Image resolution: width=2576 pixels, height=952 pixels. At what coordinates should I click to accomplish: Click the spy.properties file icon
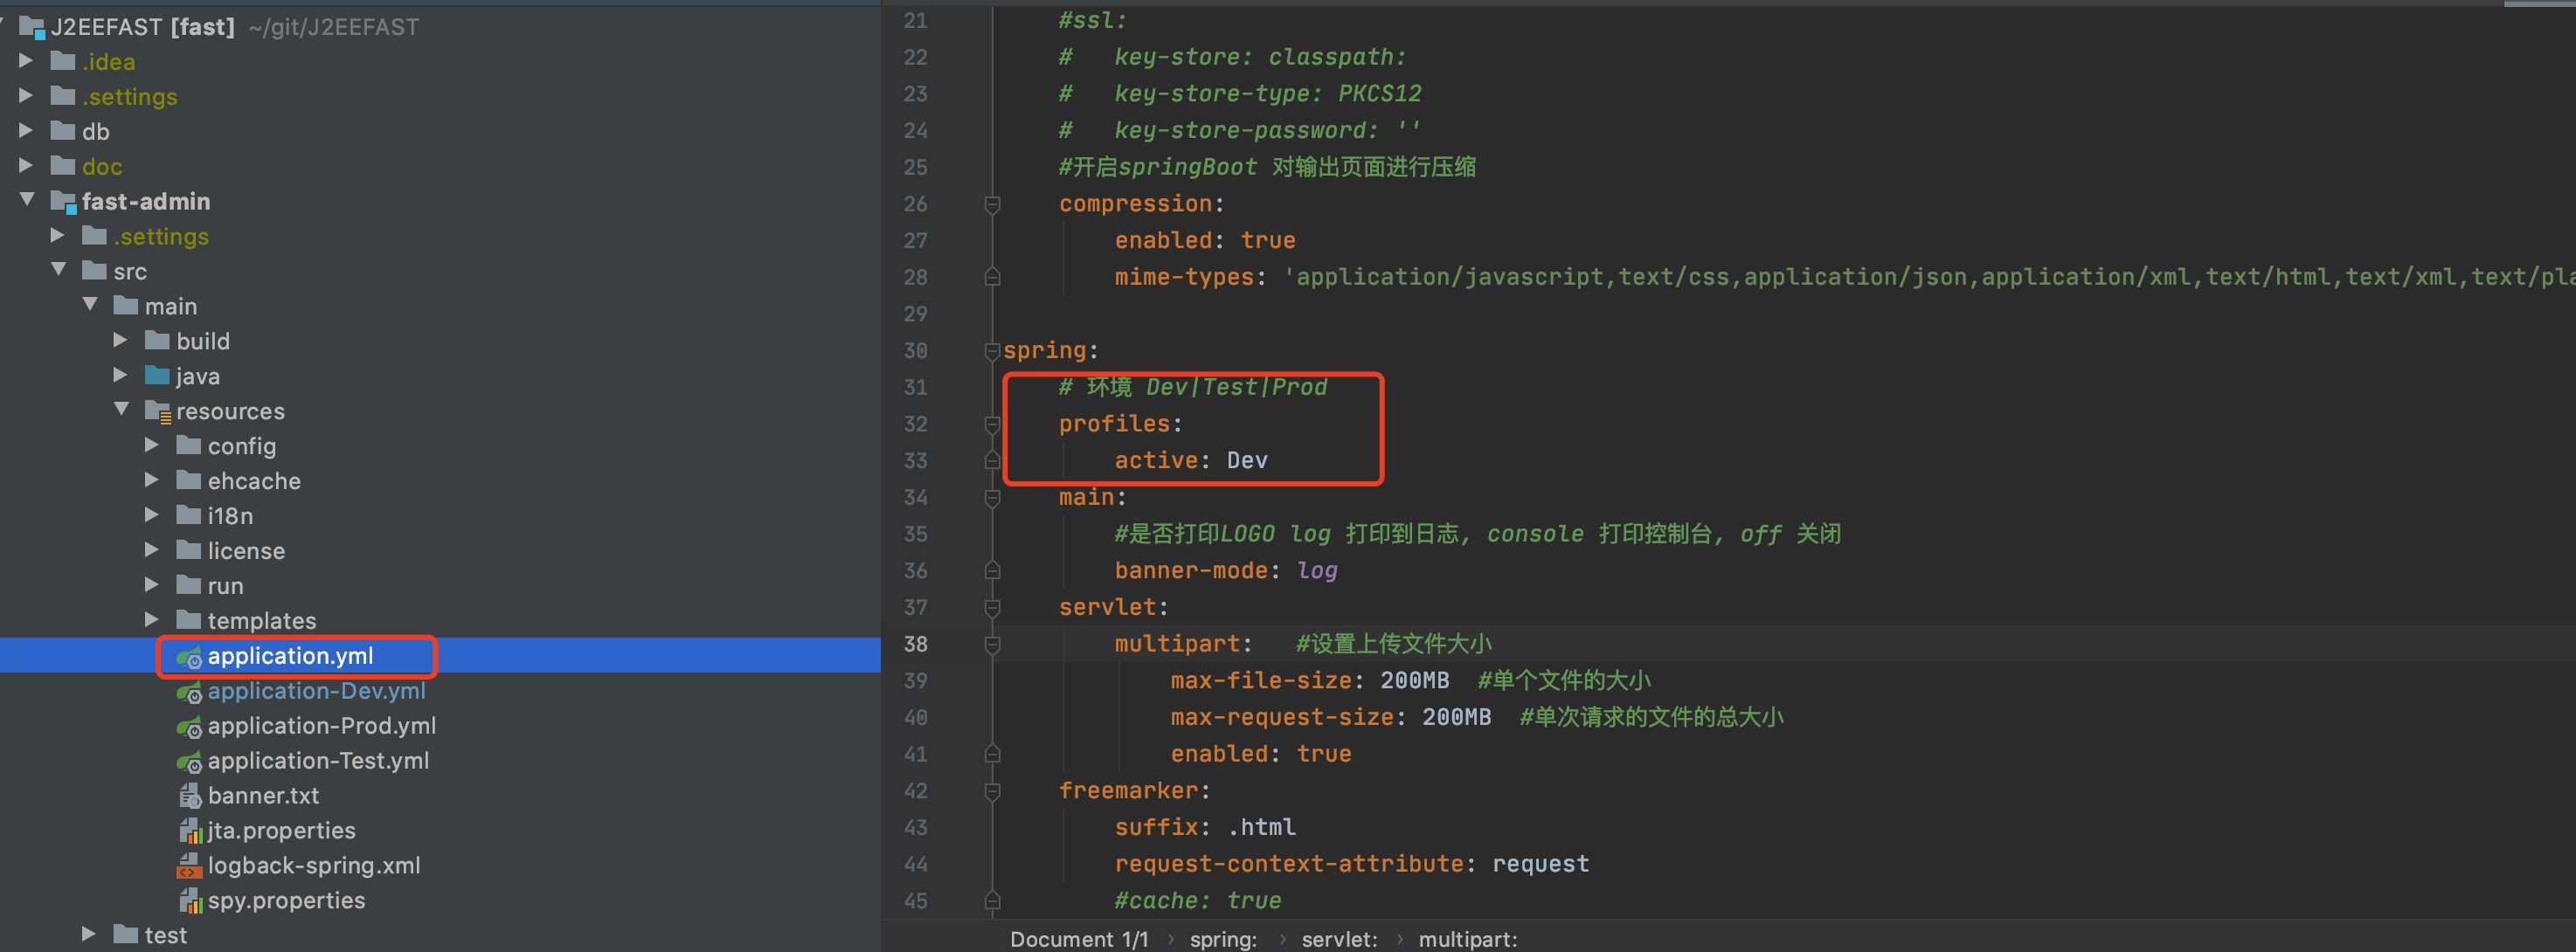click(189, 901)
